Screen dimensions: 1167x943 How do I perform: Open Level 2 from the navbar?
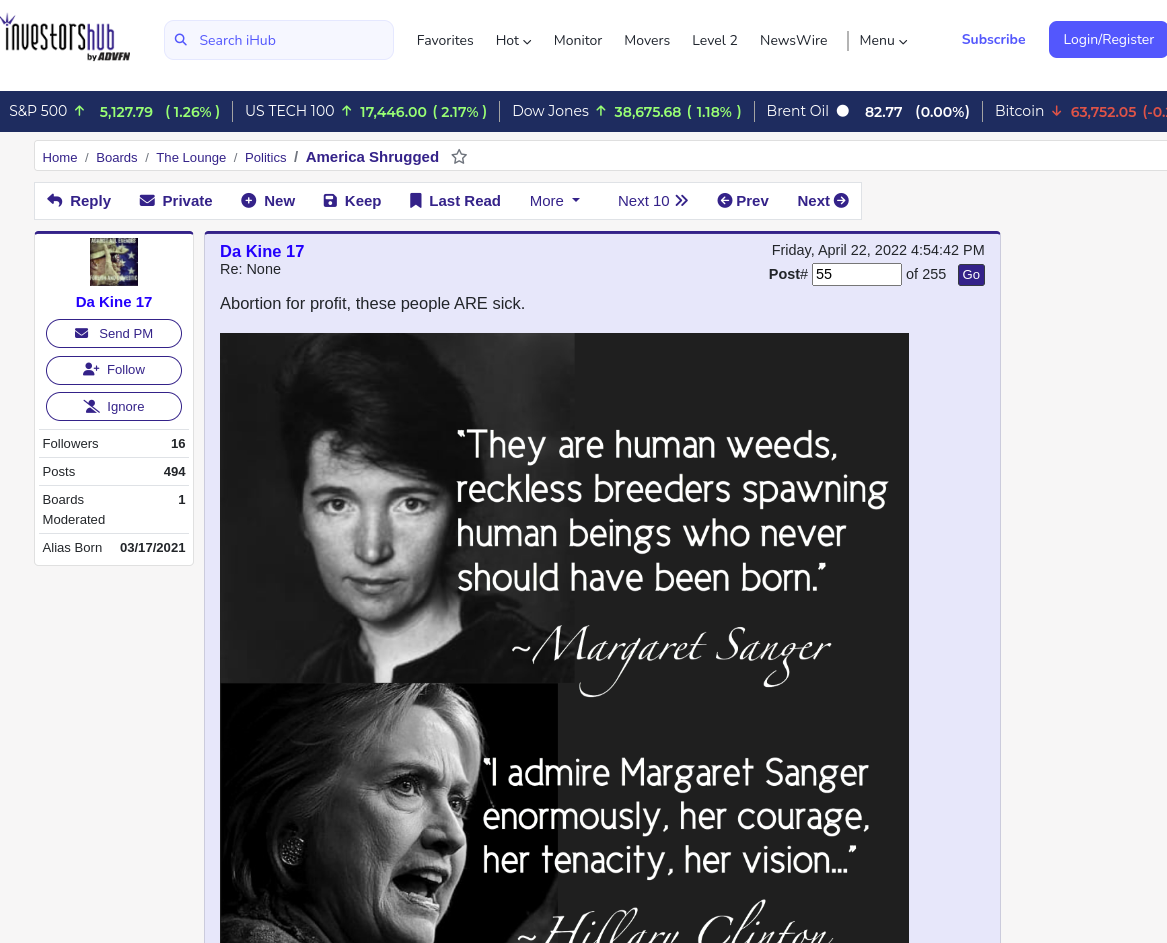coord(714,40)
